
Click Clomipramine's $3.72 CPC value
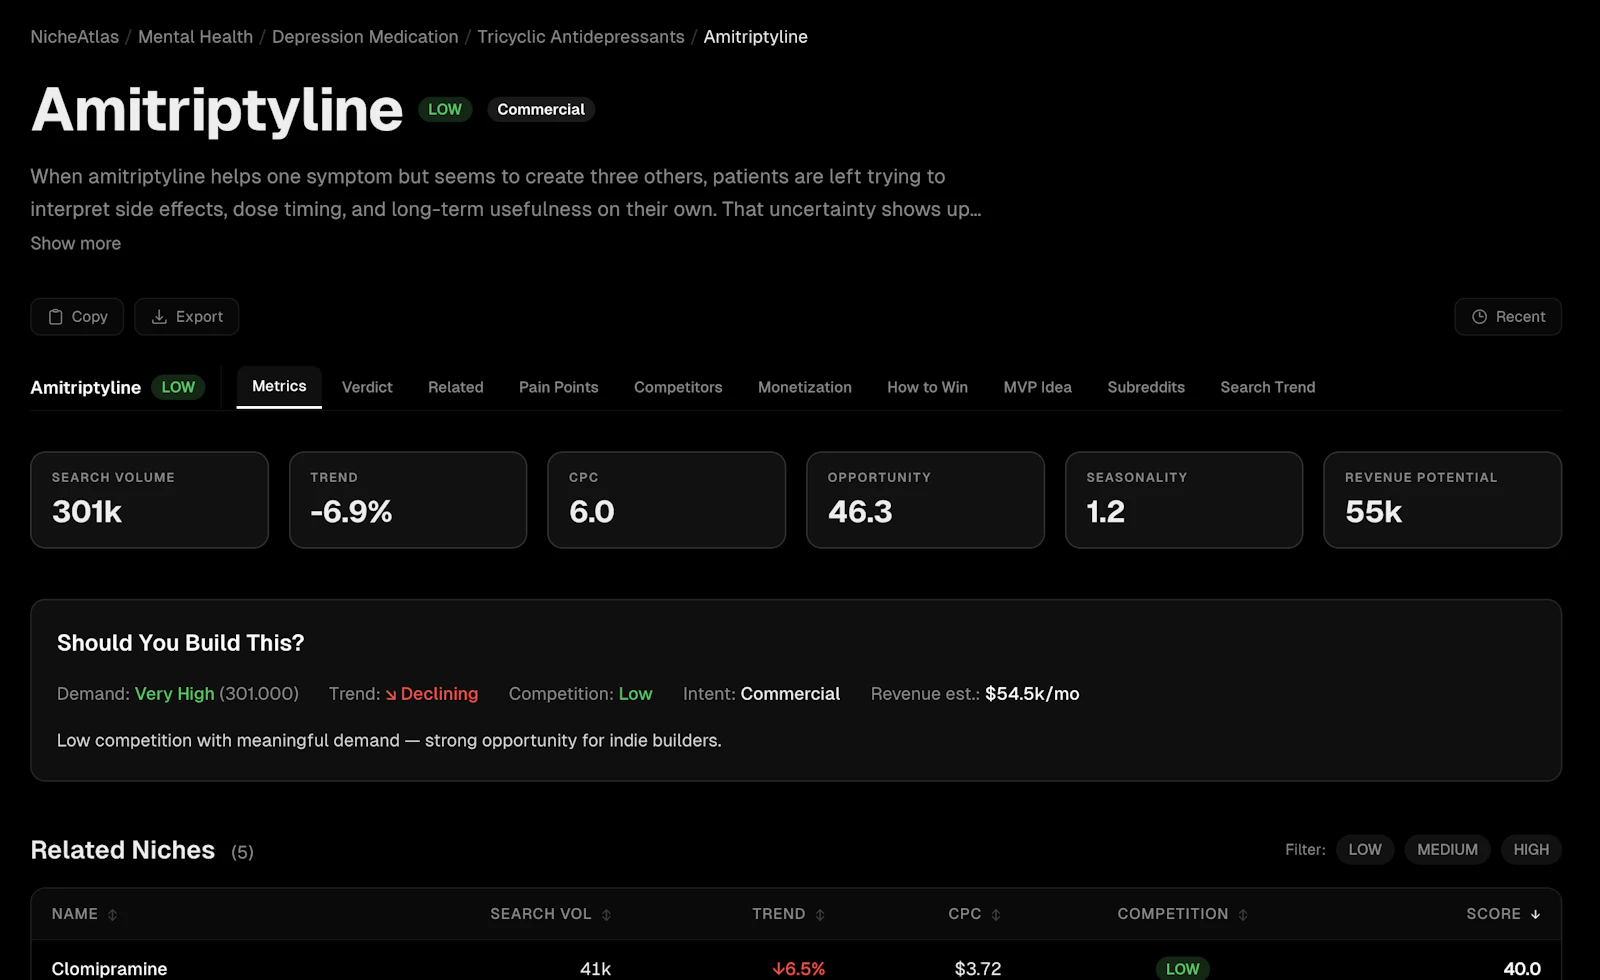click(978, 969)
